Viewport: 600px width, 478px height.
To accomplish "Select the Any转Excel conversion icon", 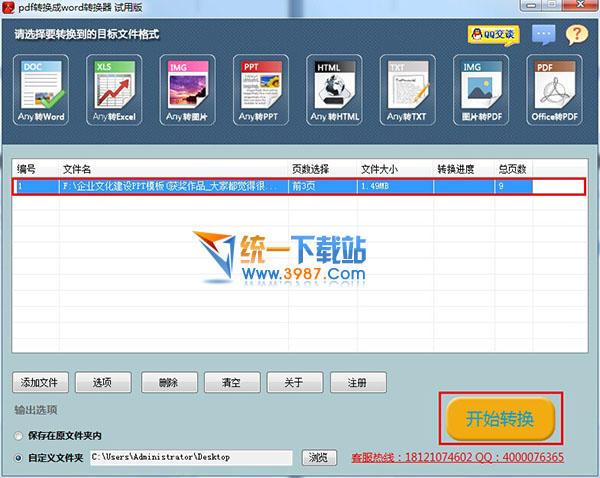I will pyautogui.click(x=113, y=88).
